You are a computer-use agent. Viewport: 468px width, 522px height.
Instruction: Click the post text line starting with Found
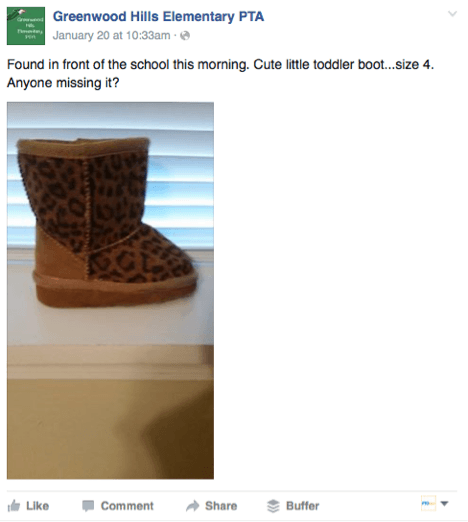[x=221, y=64]
